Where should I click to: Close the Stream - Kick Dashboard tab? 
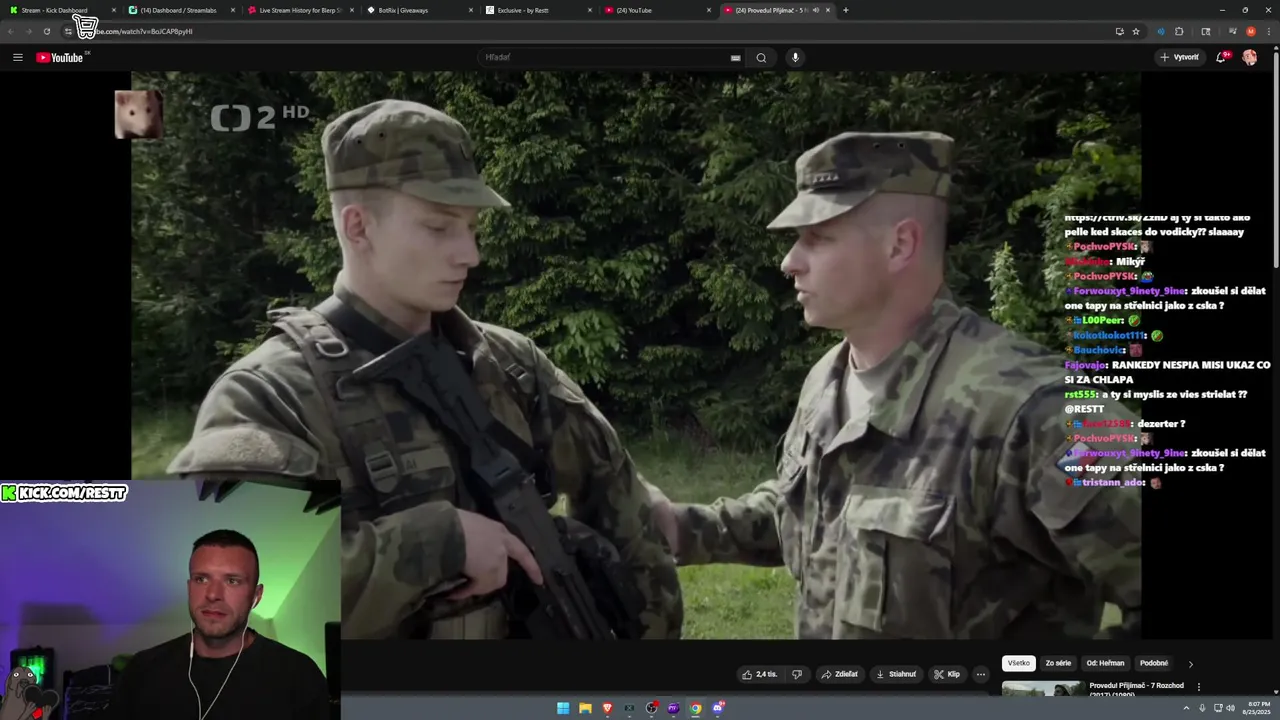coord(113,10)
